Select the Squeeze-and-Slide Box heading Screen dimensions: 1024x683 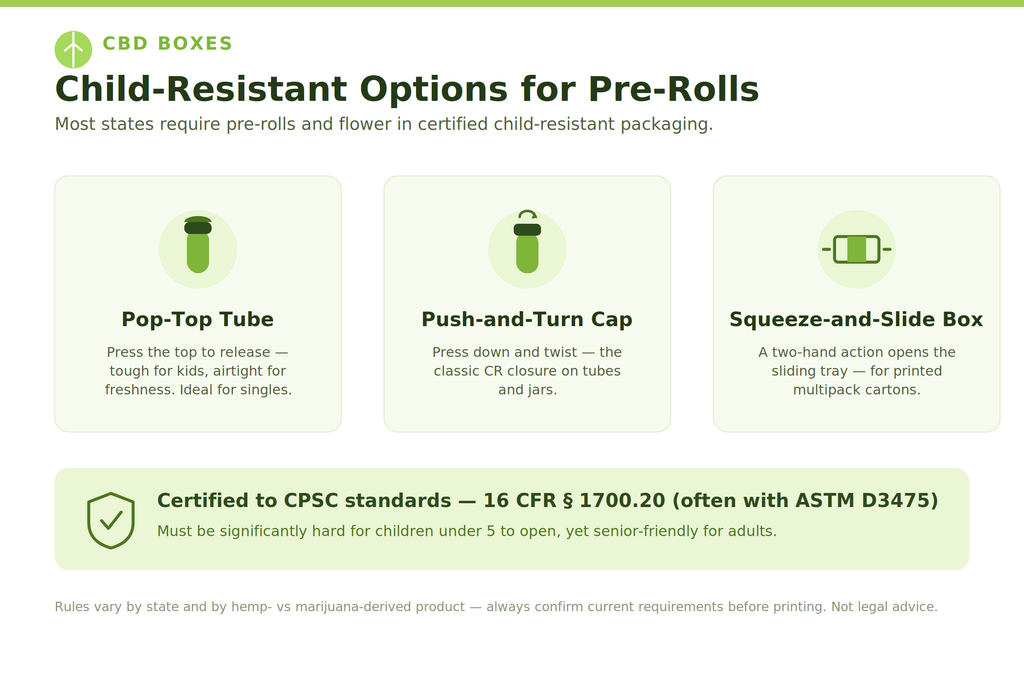tap(856, 319)
